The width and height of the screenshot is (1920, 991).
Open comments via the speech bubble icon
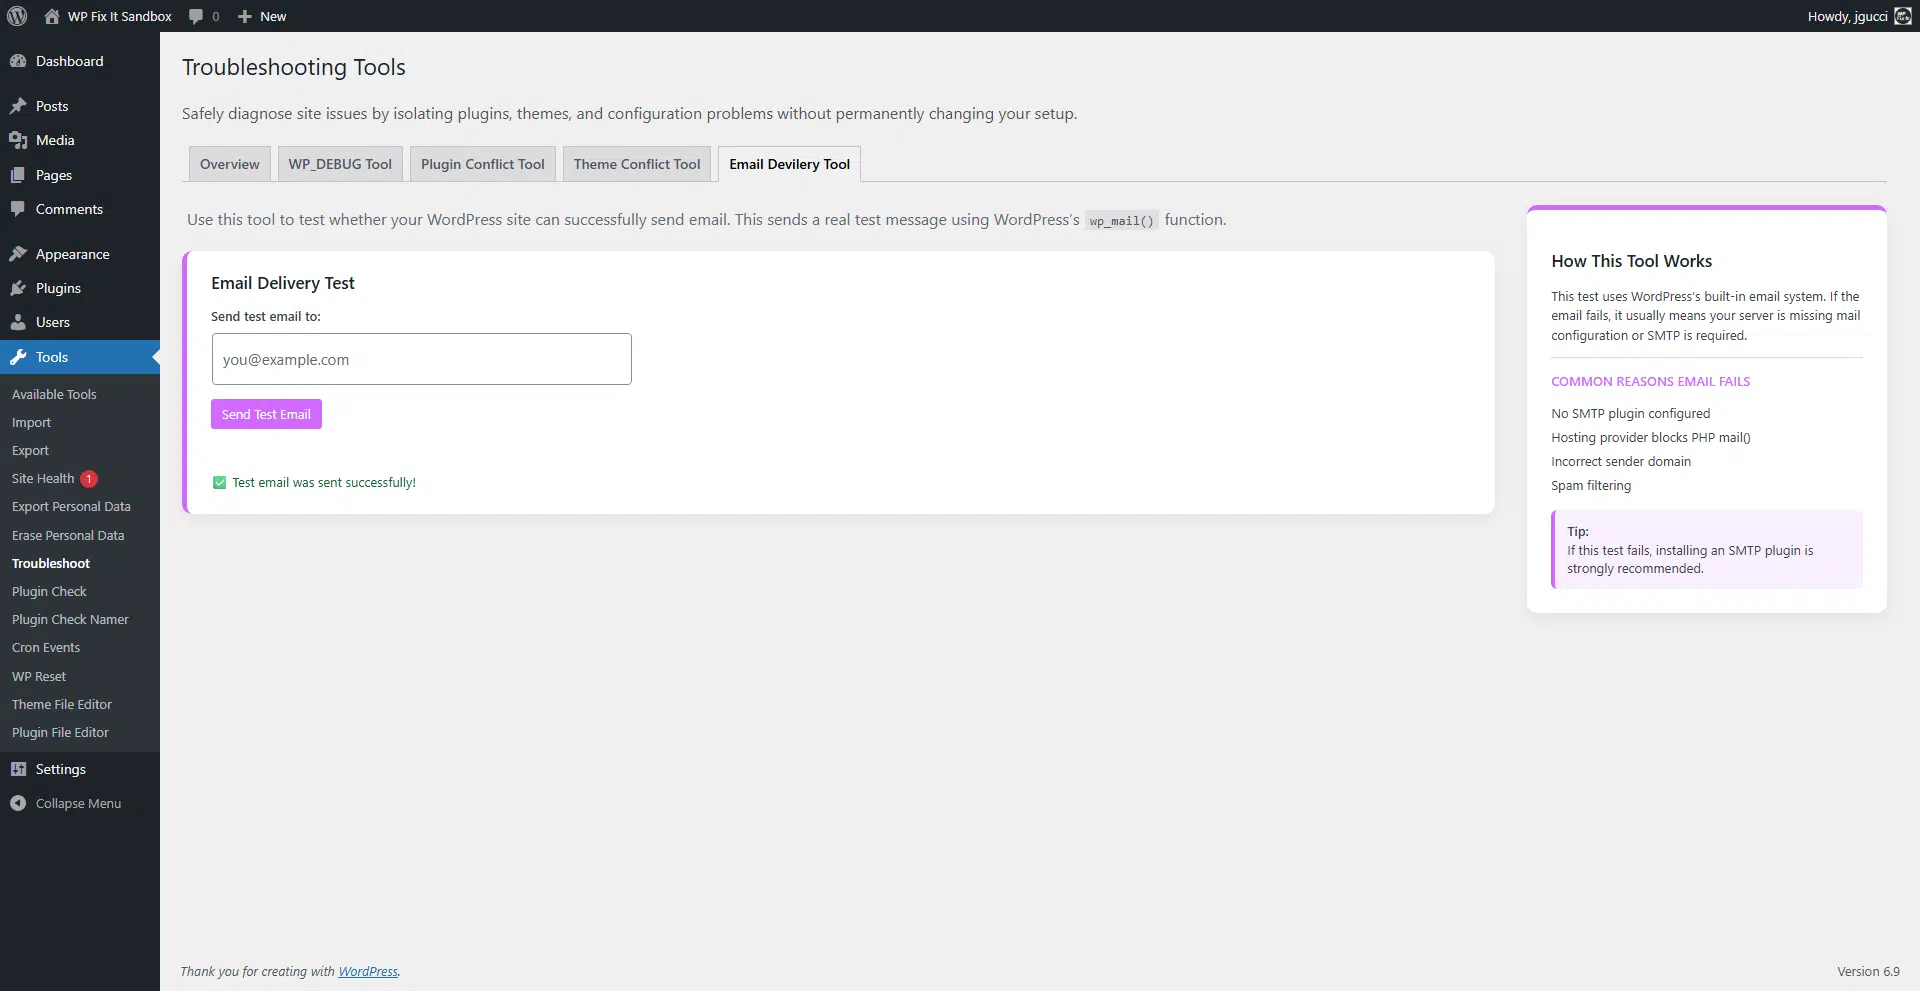[x=196, y=16]
